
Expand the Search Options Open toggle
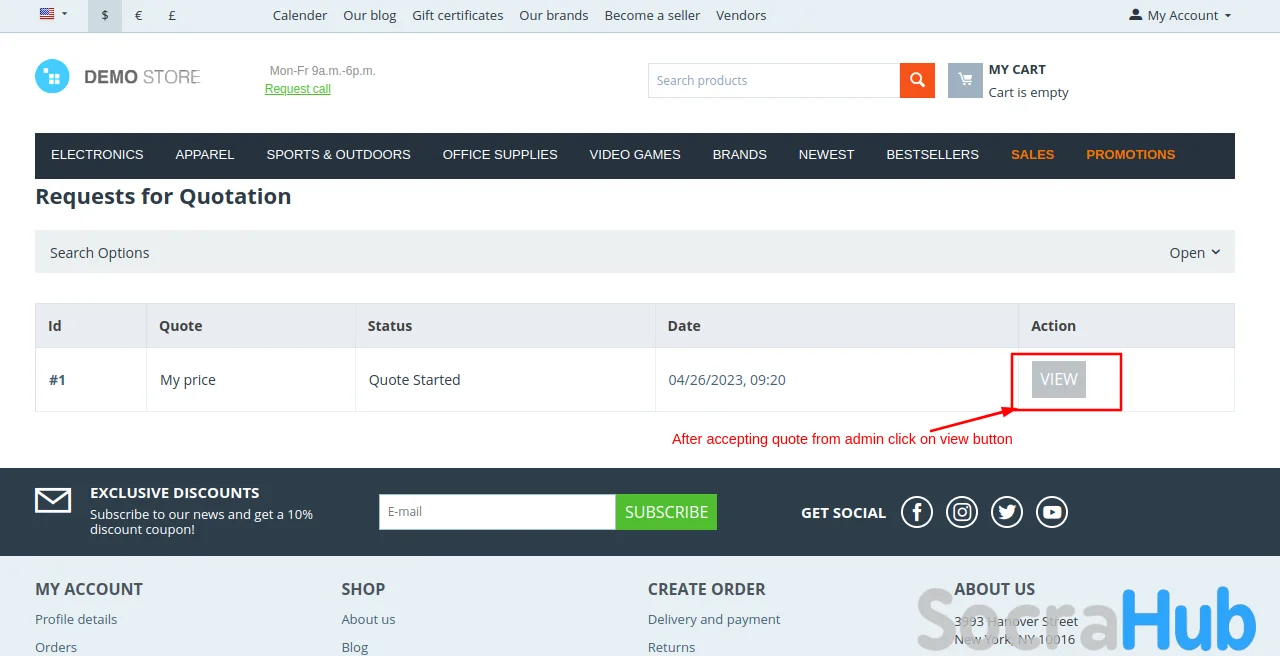1195,253
